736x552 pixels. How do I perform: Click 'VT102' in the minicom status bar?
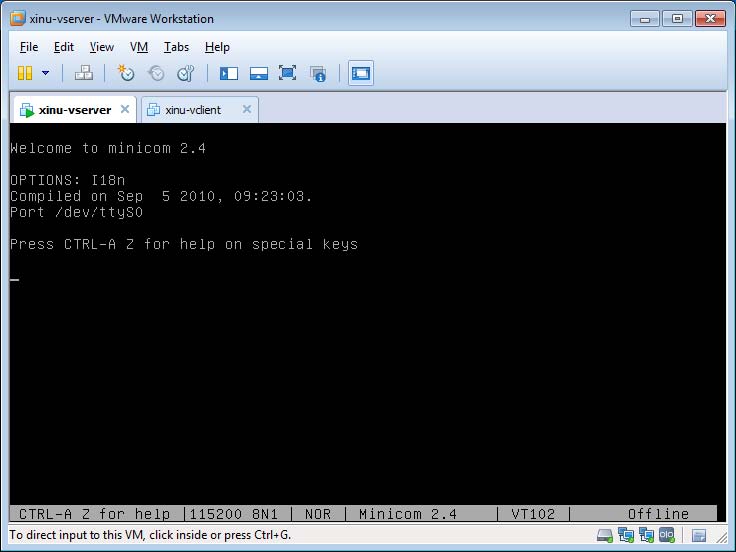(x=533, y=514)
